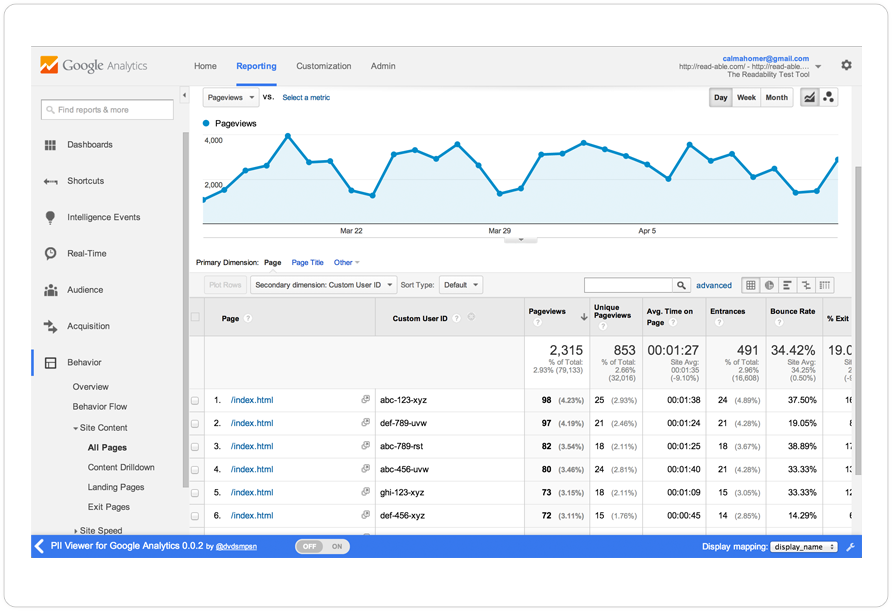Check the box for row ghi-123-xyz

coord(195,493)
